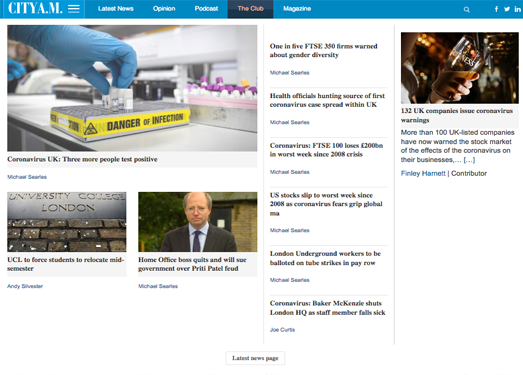This screenshot has width=523, height=375.
Task: Open the Magazine menu item
Action: point(297,9)
